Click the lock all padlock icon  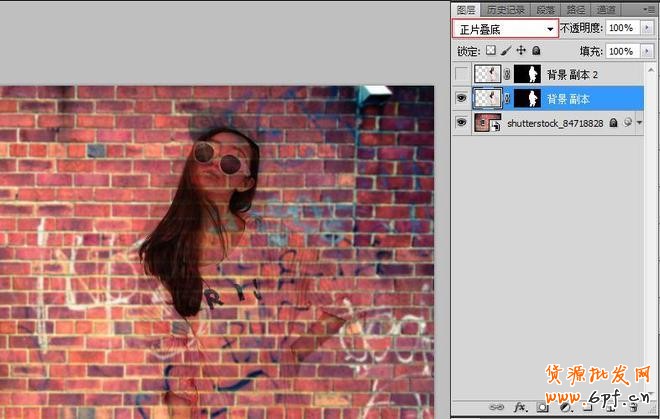(x=536, y=50)
